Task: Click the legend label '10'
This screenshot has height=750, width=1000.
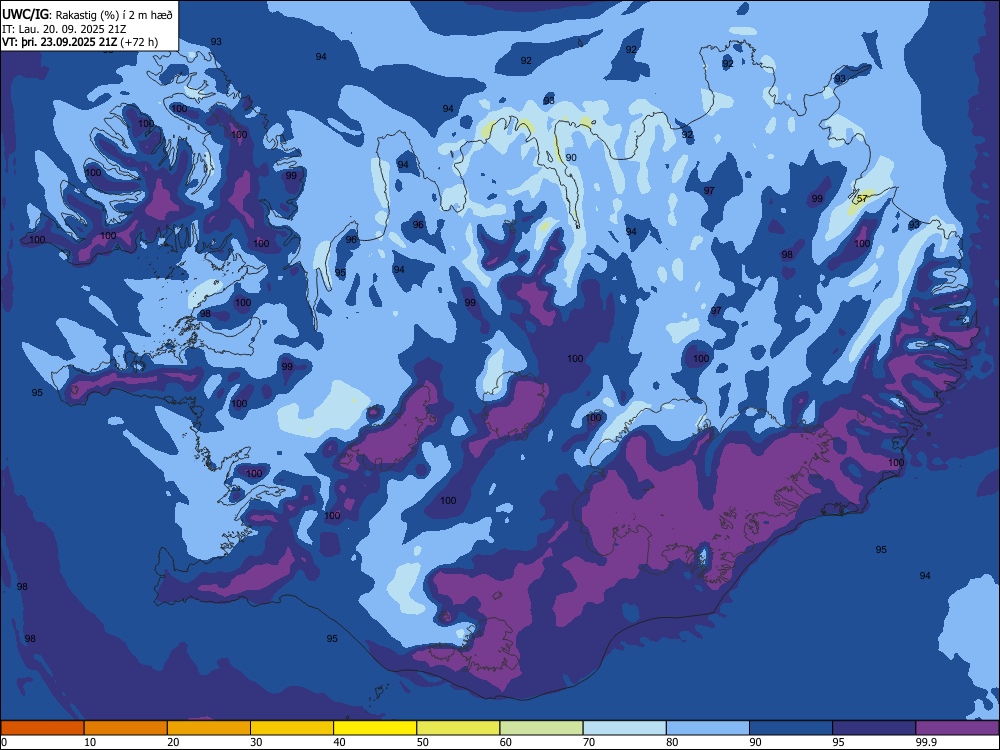Action: coord(90,742)
